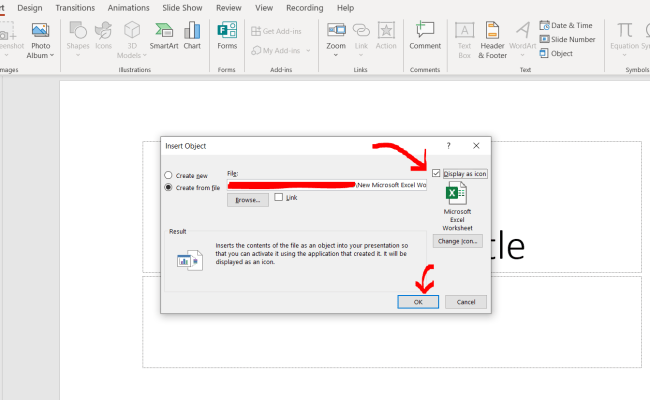Insert Slide Number
650x400 pixels.
coord(568,39)
